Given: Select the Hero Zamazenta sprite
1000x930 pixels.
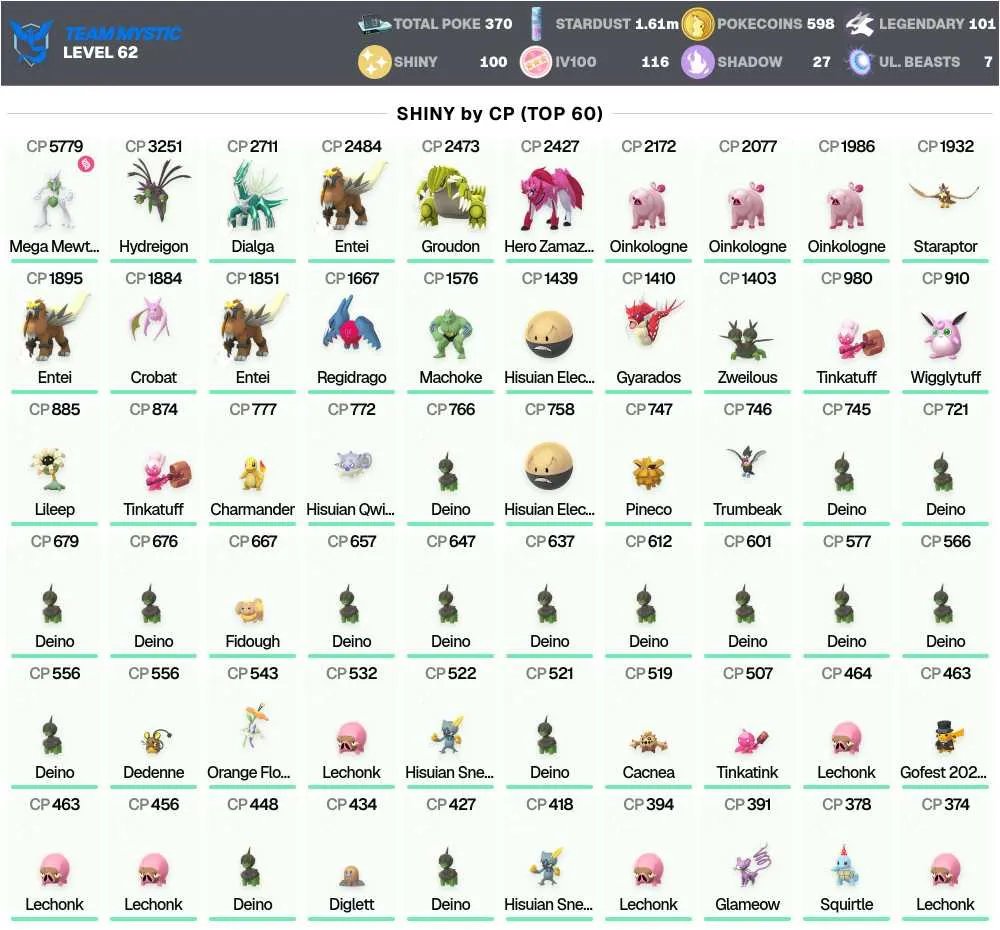Looking at the screenshot, I should point(550,198).
